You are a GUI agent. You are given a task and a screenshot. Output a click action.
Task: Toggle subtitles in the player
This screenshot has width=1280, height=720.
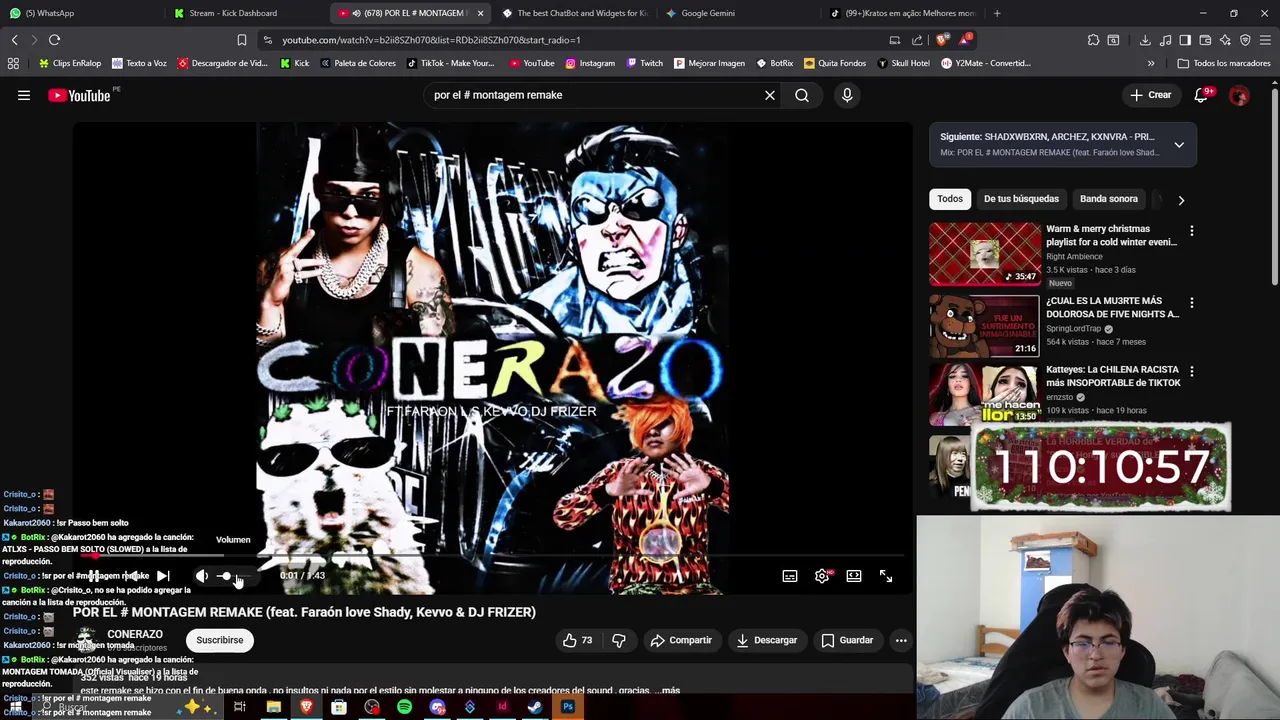click(790, 576)
